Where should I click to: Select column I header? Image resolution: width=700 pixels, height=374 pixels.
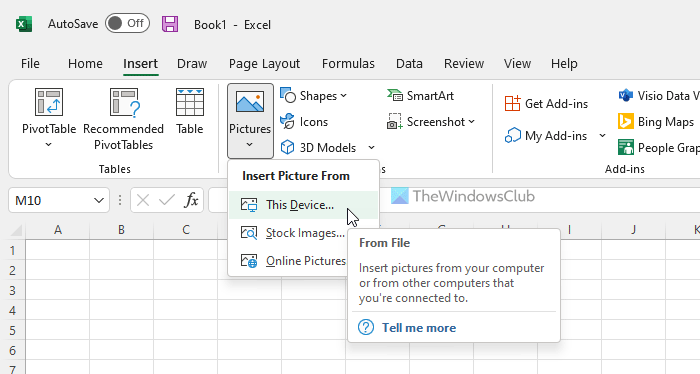click(570, 230)
